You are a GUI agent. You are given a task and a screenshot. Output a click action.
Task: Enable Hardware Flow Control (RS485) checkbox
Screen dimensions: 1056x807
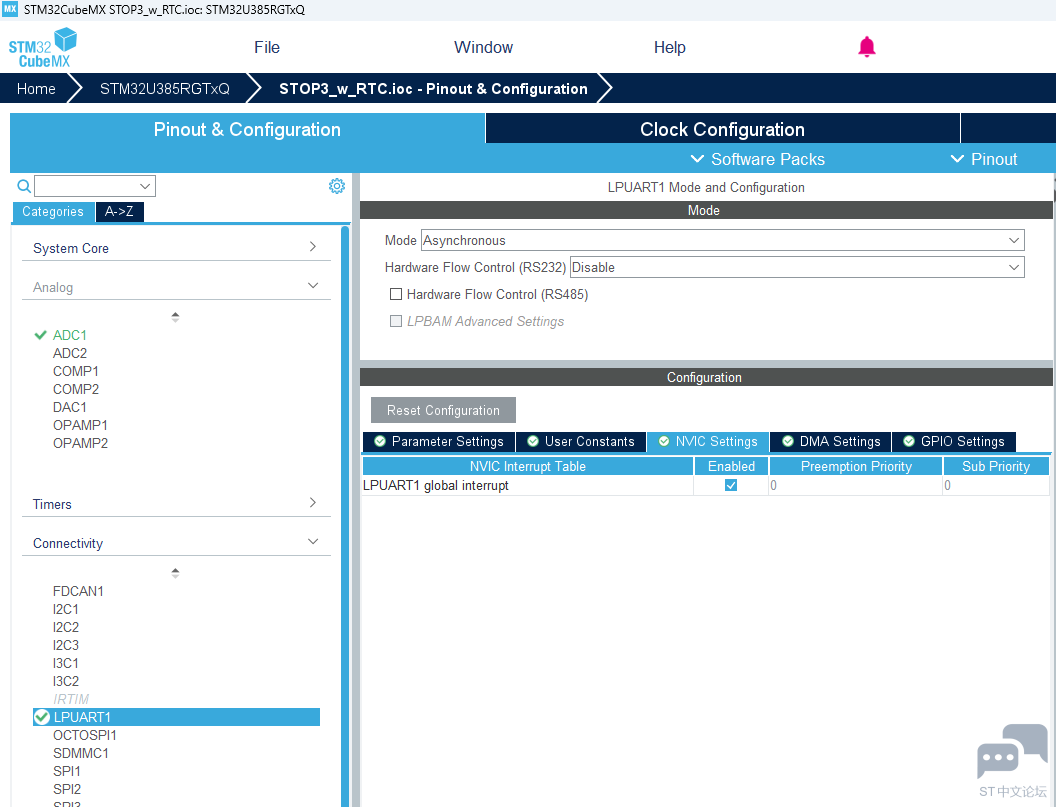396,294
